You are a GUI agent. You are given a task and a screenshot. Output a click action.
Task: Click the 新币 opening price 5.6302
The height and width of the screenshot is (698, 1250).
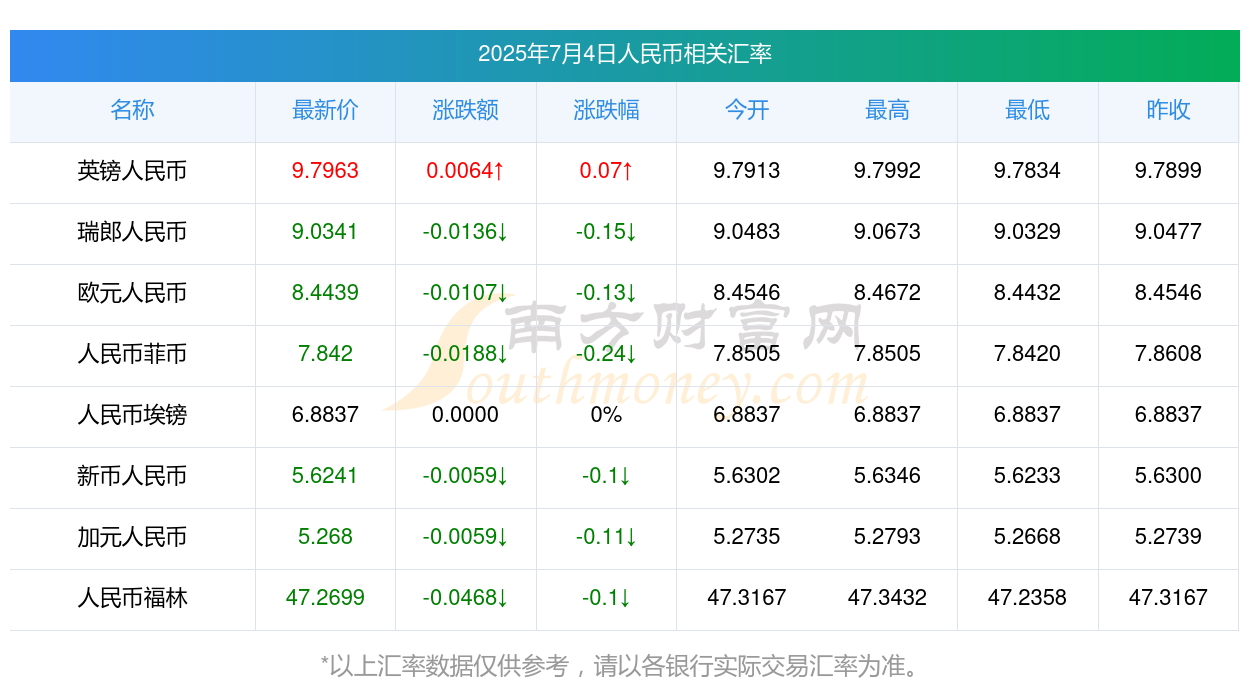(747, 476)
